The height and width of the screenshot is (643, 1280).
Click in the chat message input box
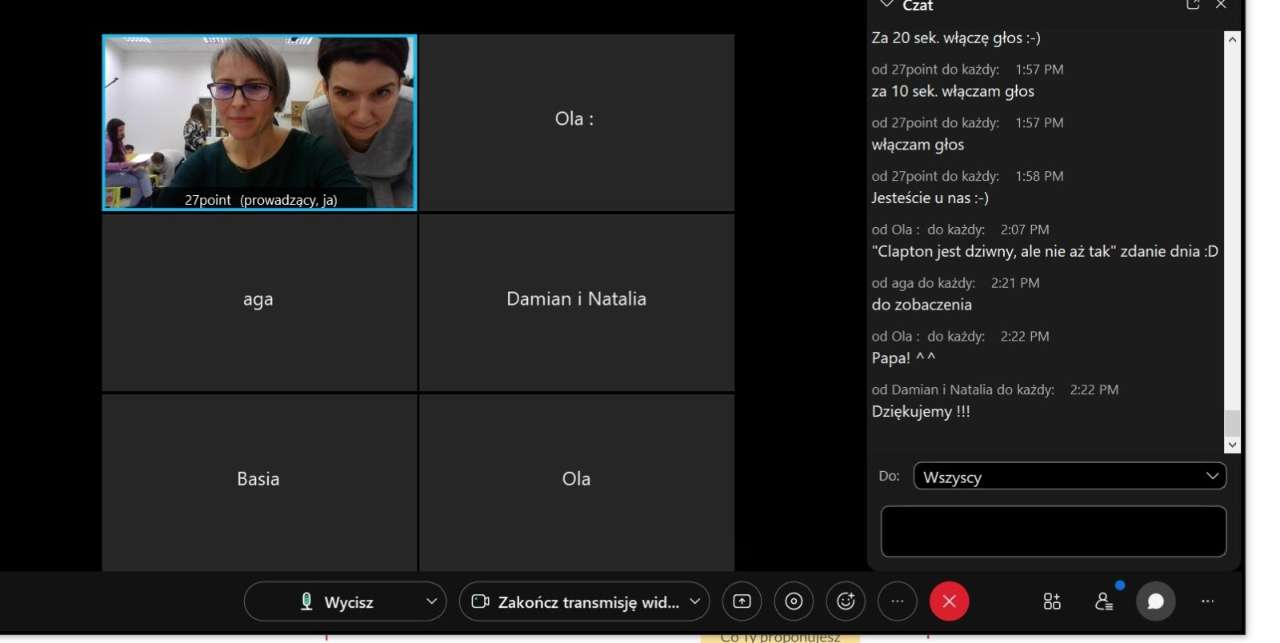pyautogui.click(x=1053, y=531)
